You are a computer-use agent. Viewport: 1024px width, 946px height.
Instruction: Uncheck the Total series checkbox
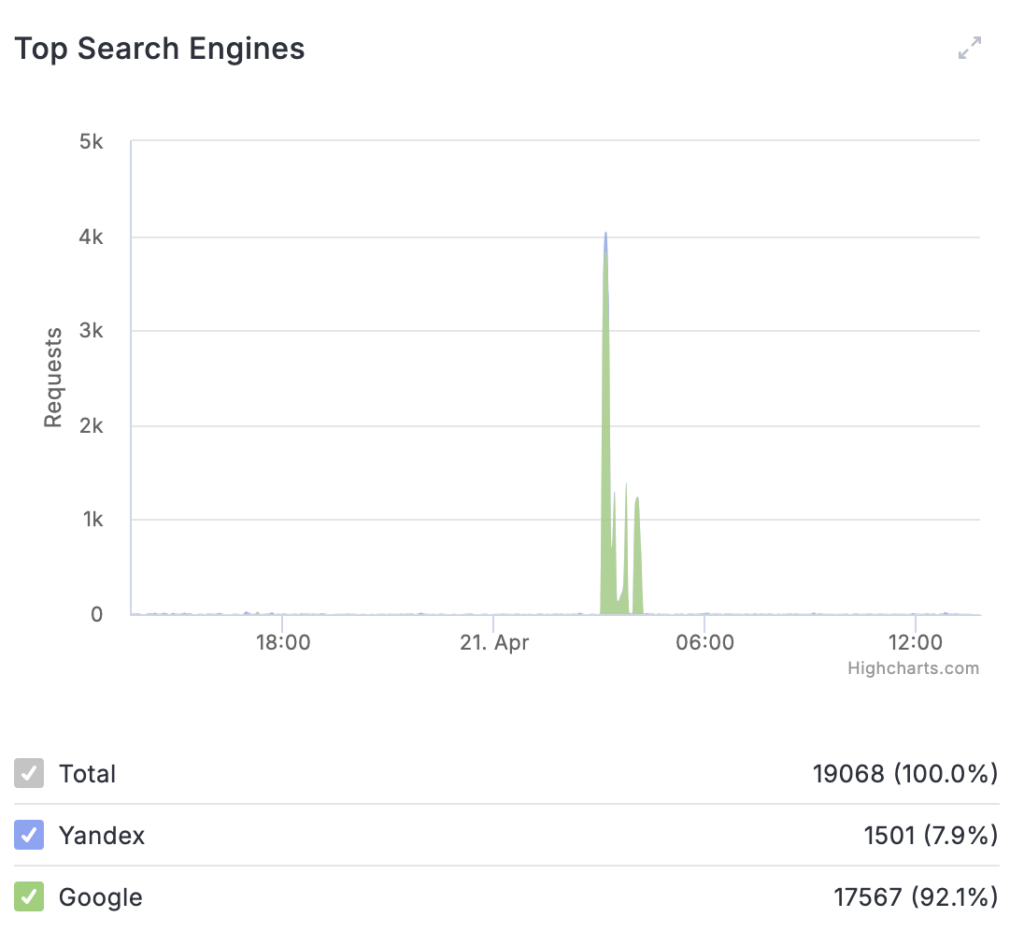click(x=29, y=773)
